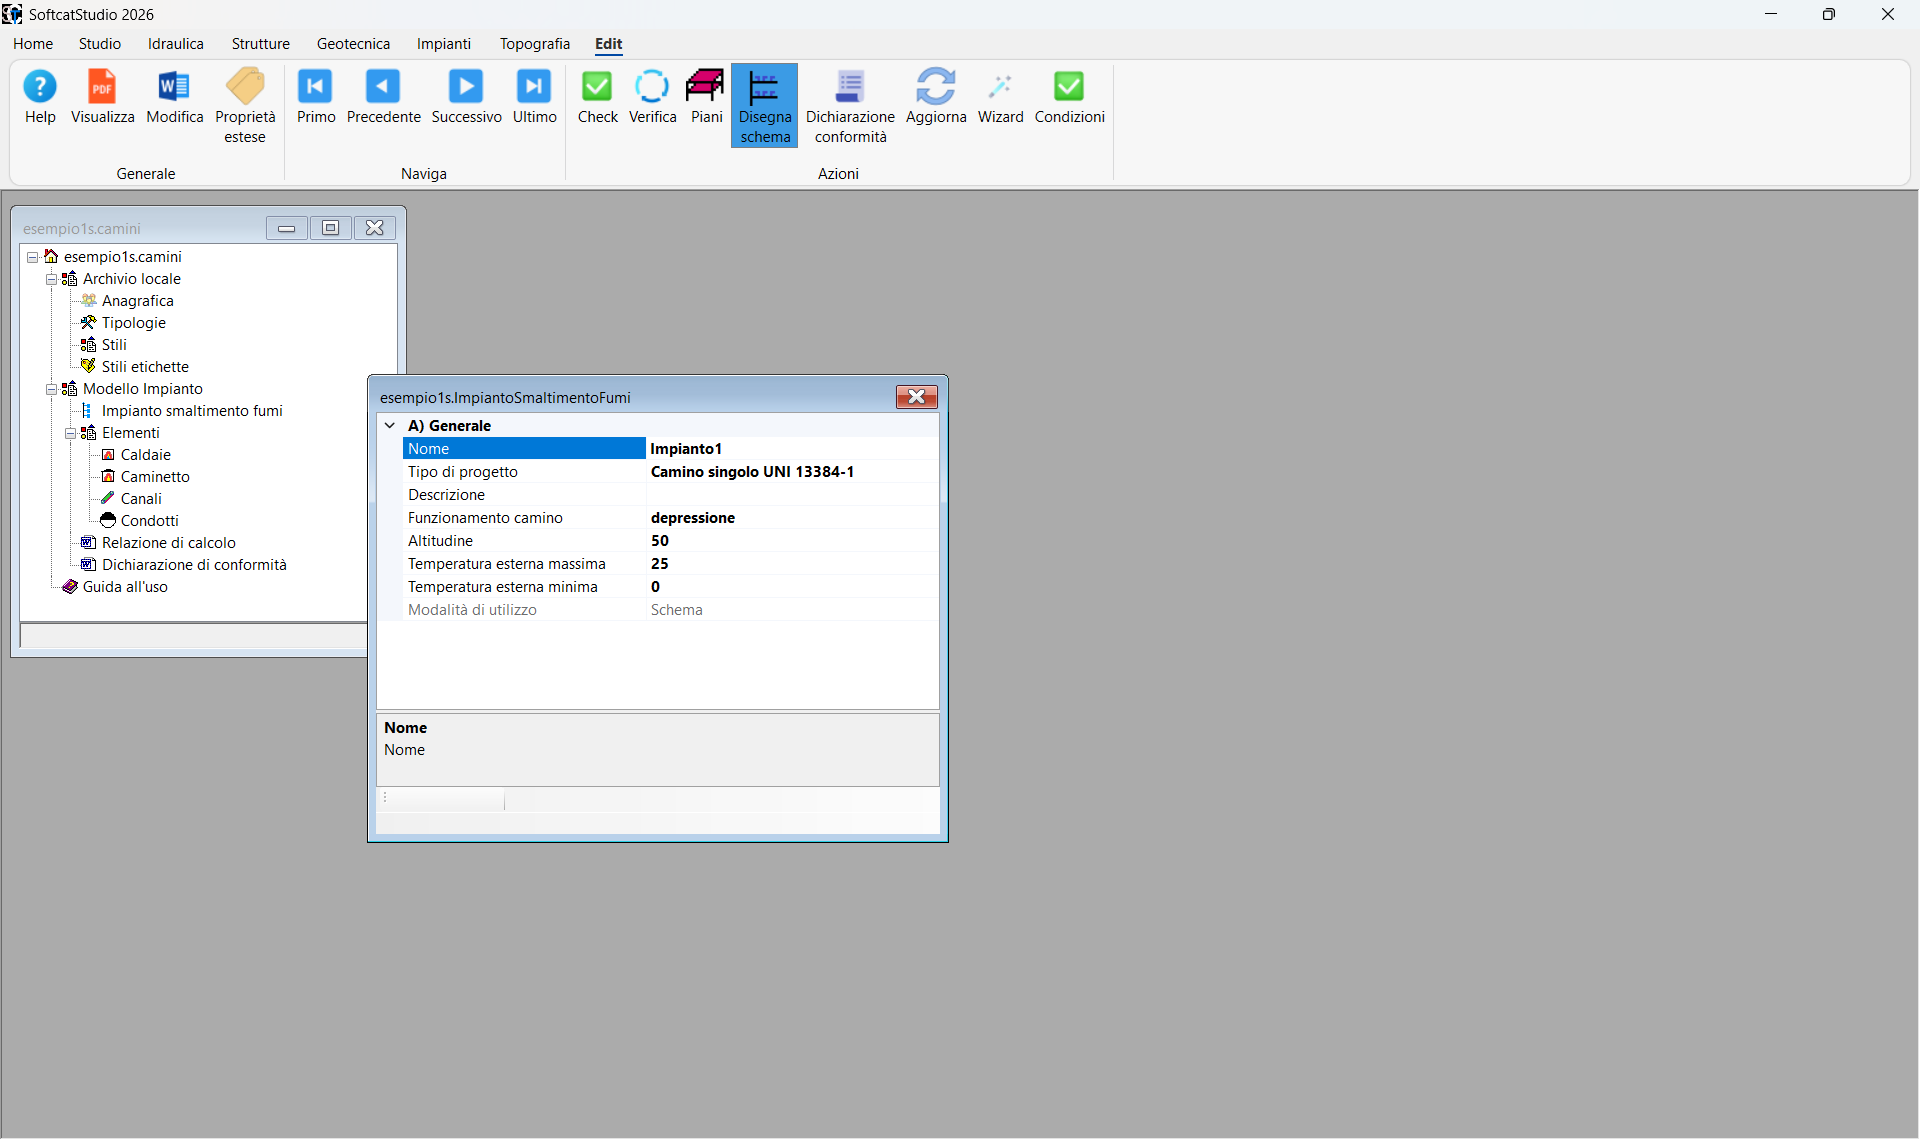
Task: Click the Visualizza PDF icon
Action: [102, 96]
